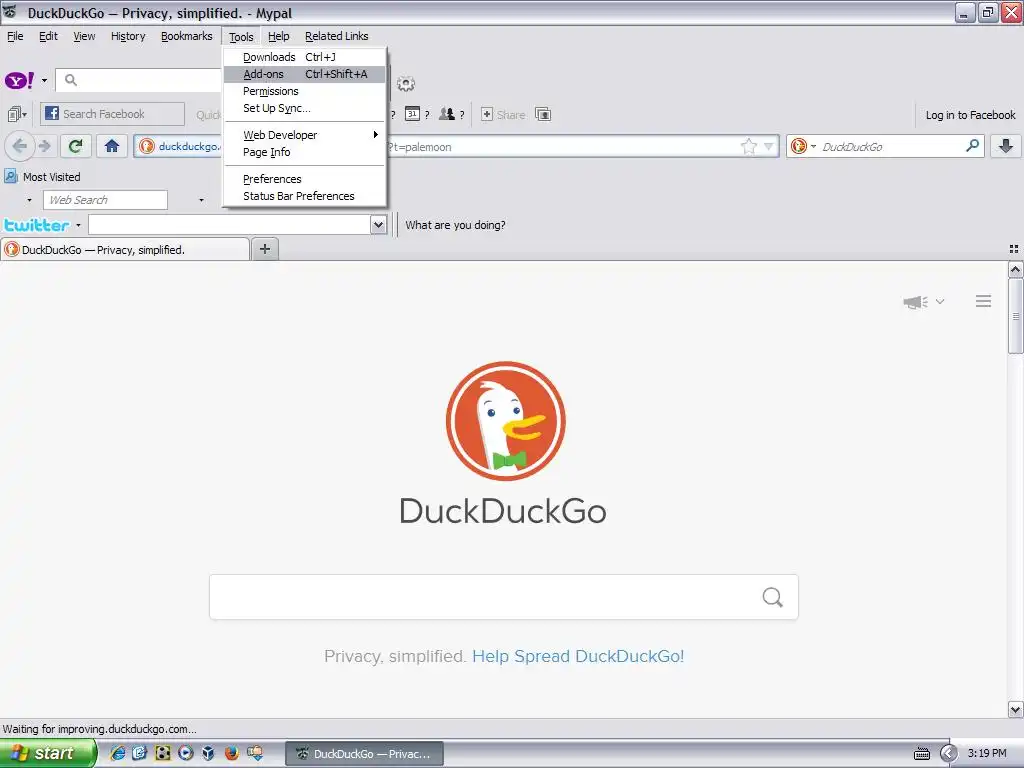The width and height of the screenshot is (1024, 768).
Task: Open Status Bar Preferences entry
Action: [305, 195]
